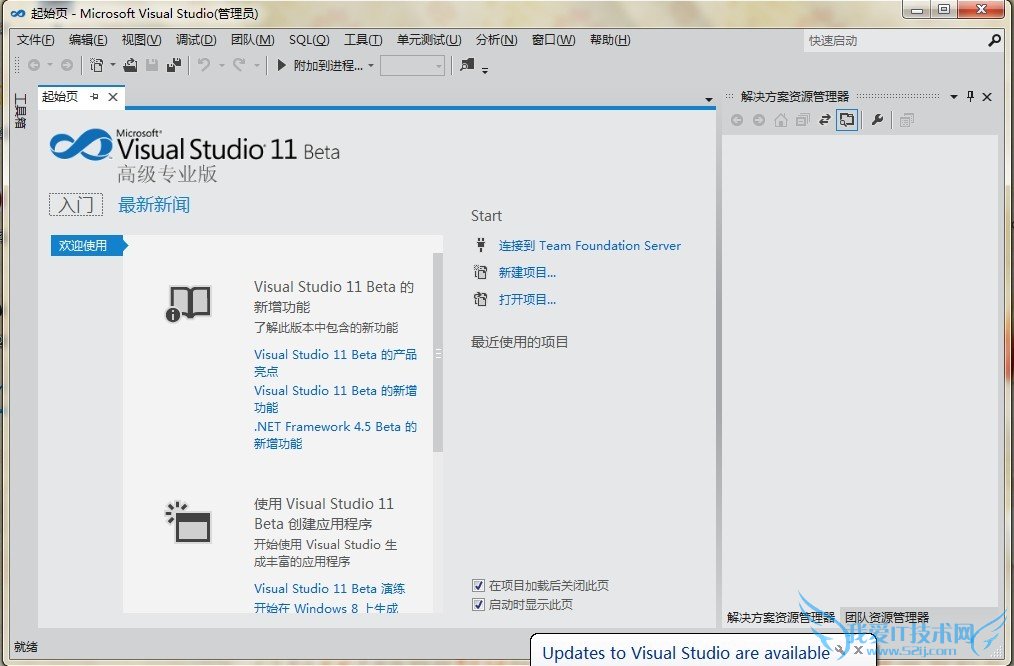Click the Save All toolbar icon

[174, 65]
